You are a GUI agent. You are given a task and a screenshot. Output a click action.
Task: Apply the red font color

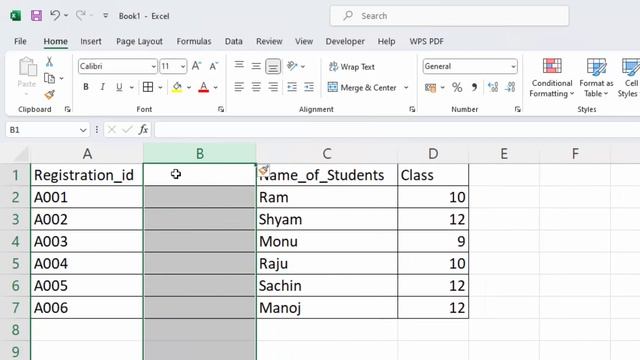tap(204, 87)
